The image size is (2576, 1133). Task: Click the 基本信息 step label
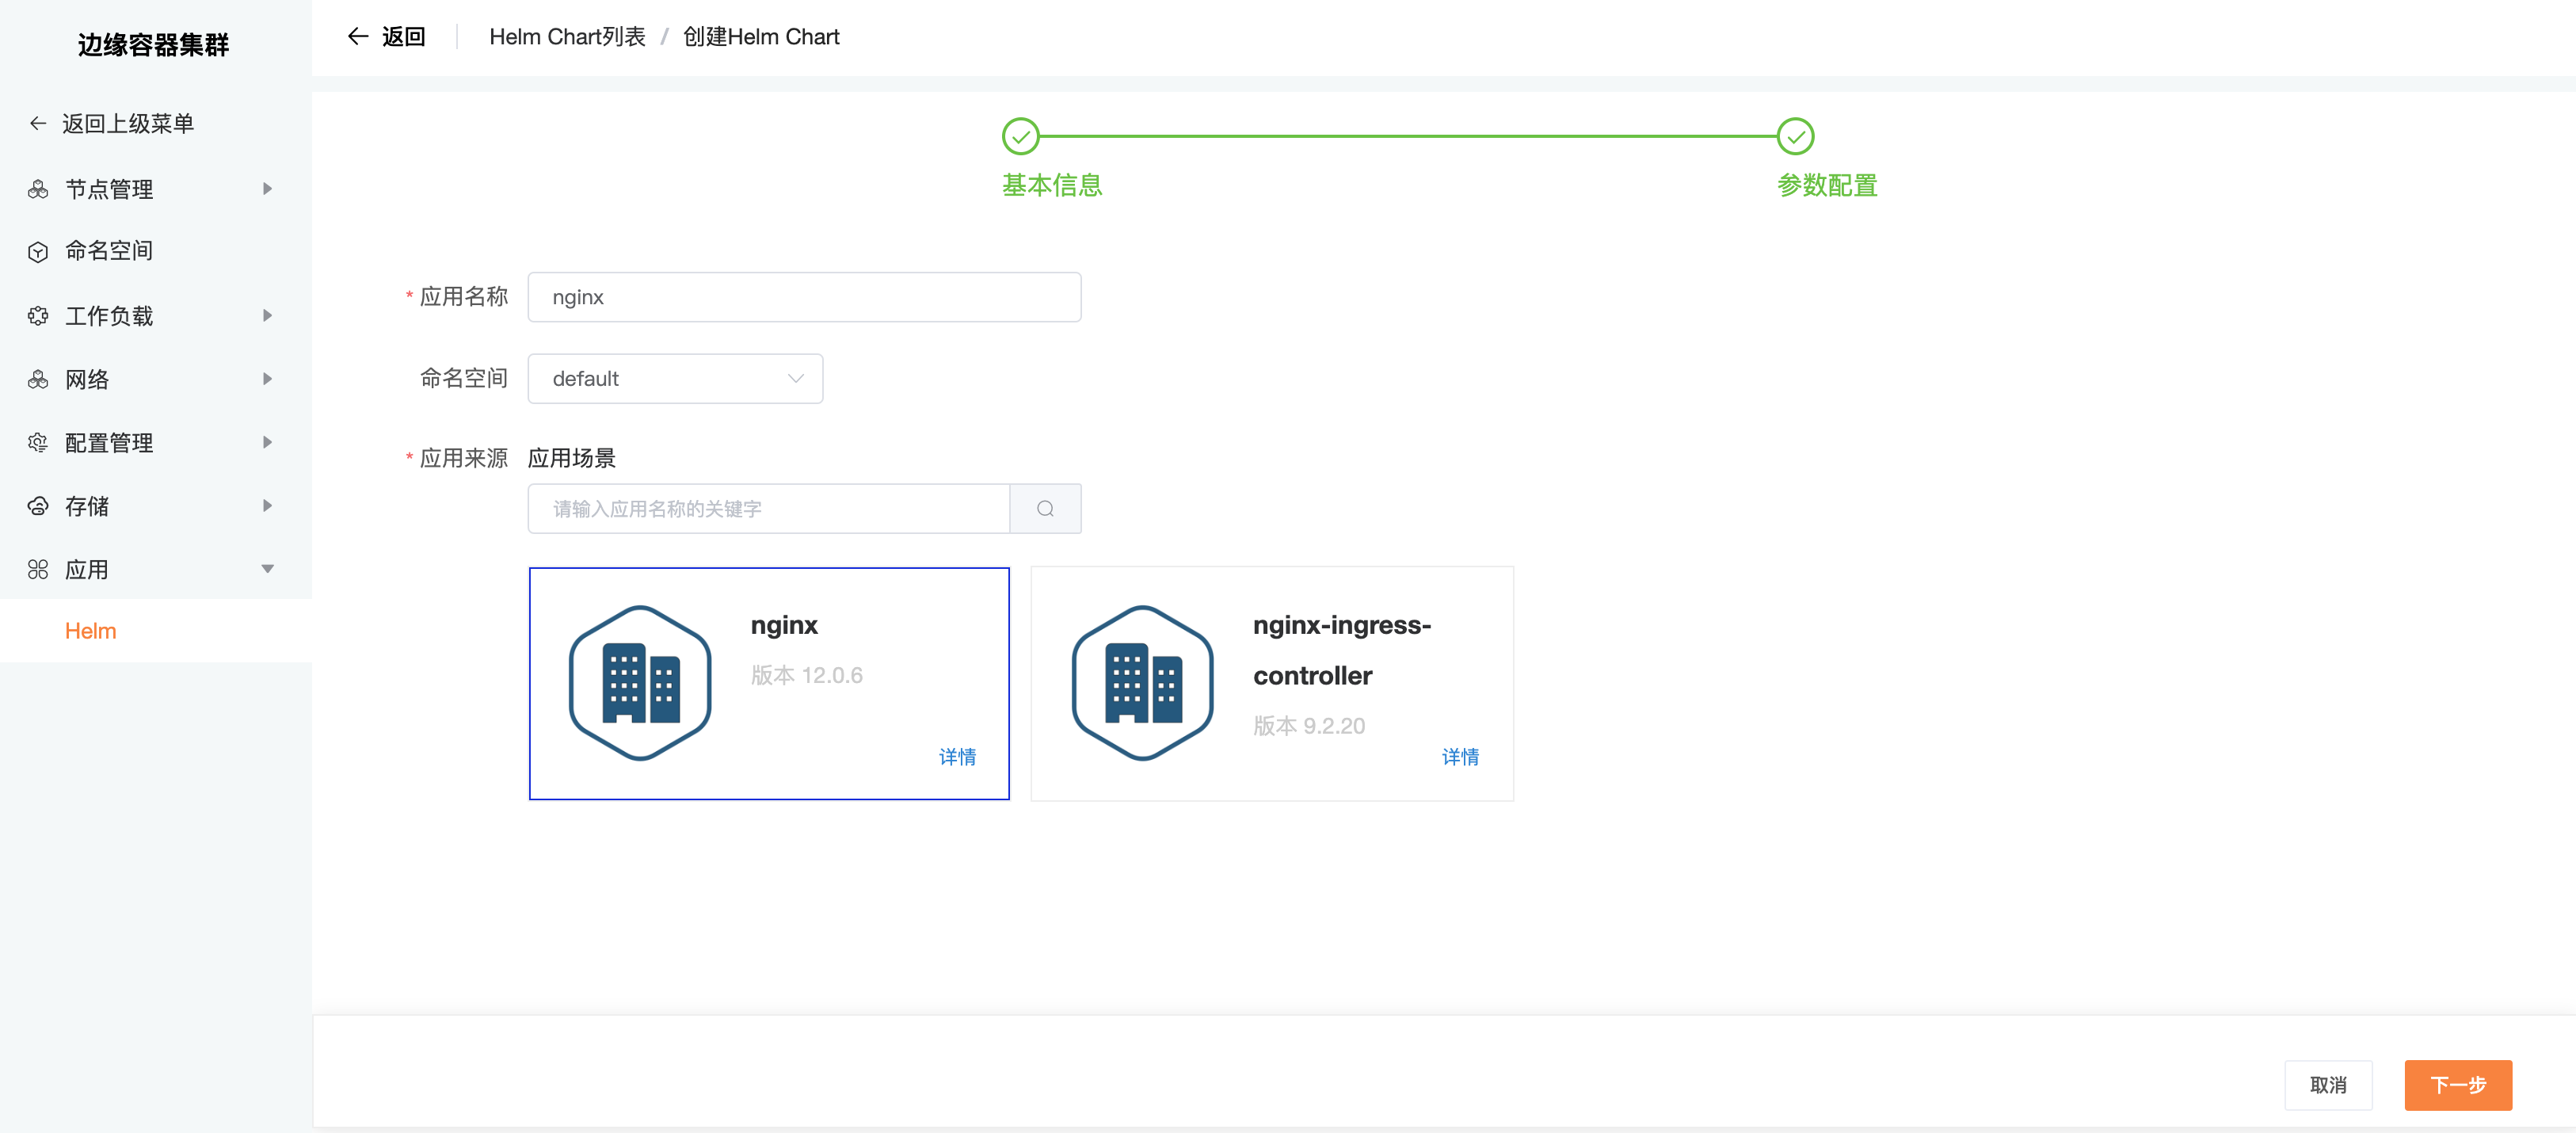1052,185
